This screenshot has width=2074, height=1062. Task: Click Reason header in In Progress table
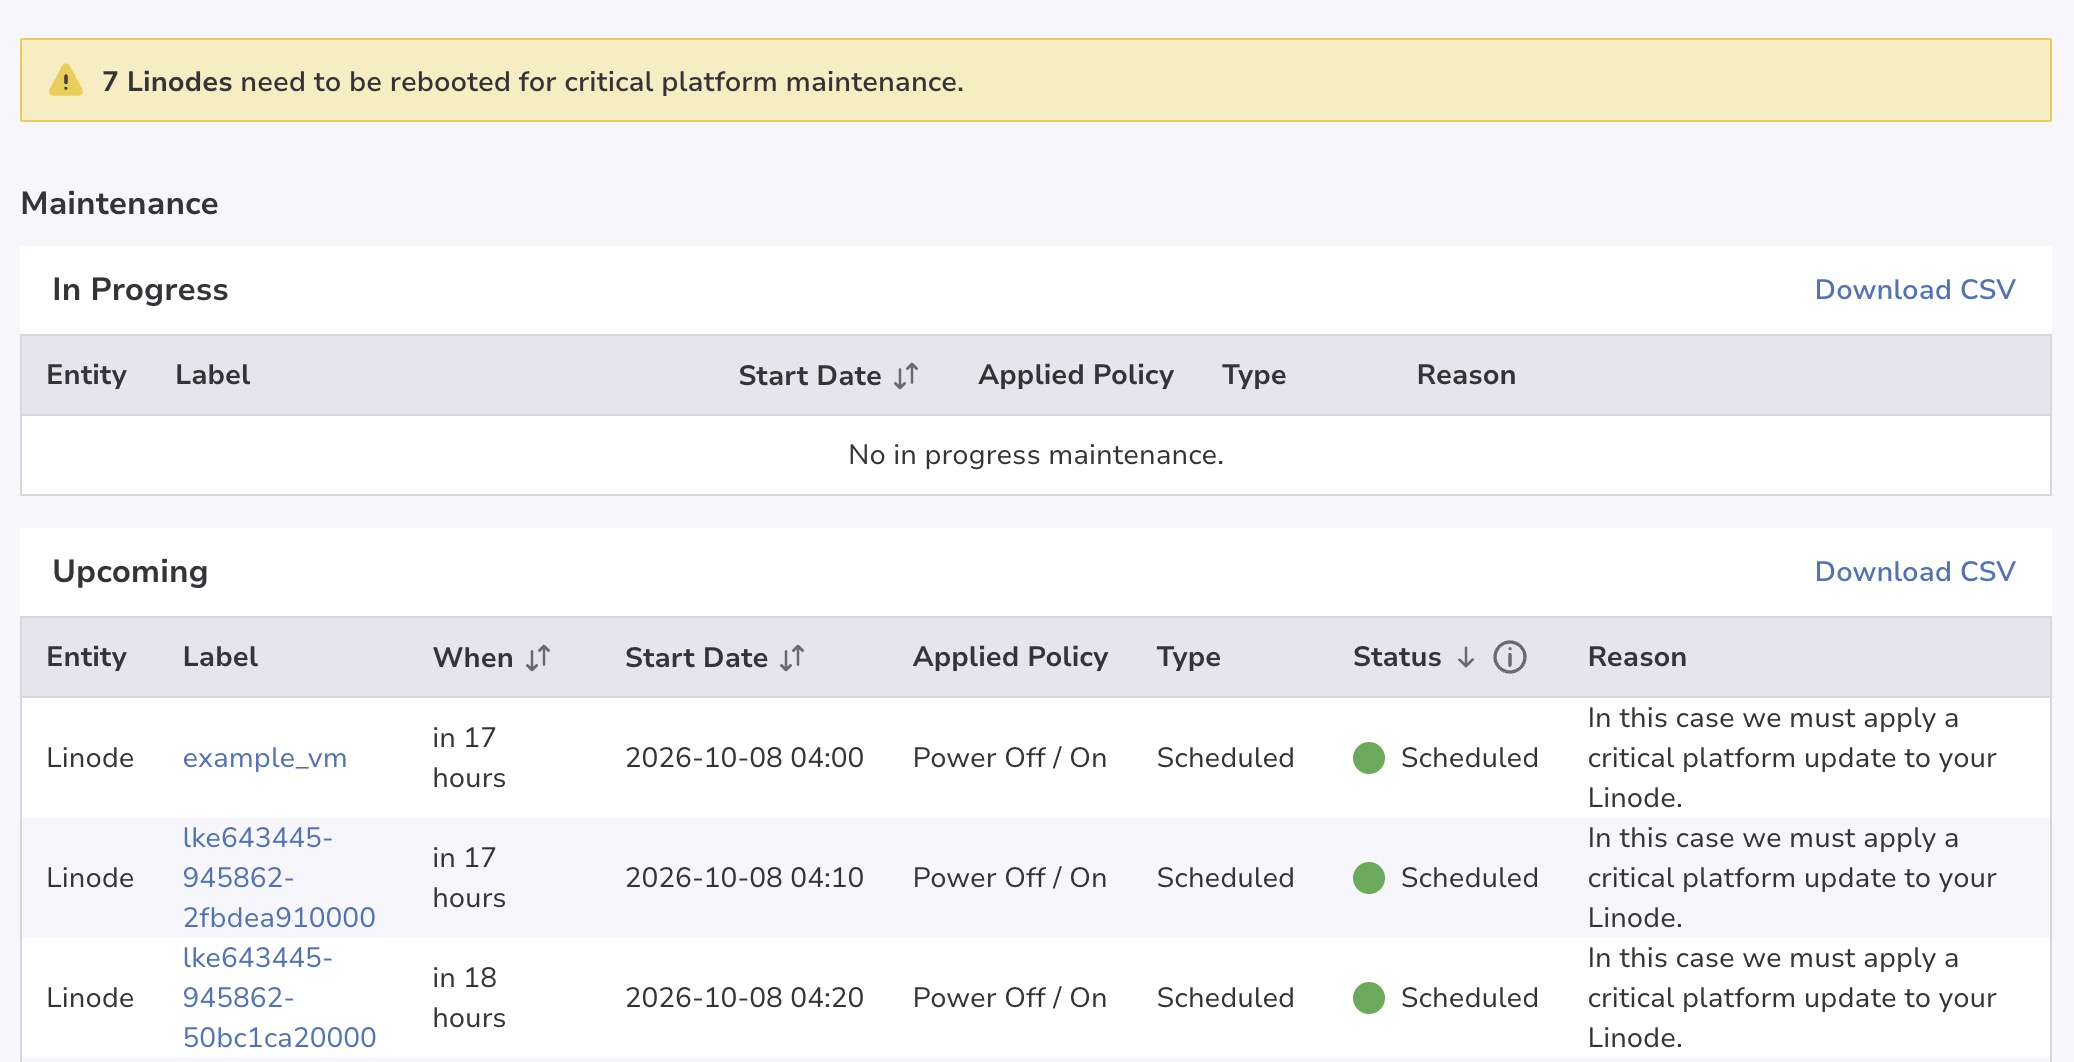[1466, 375]
